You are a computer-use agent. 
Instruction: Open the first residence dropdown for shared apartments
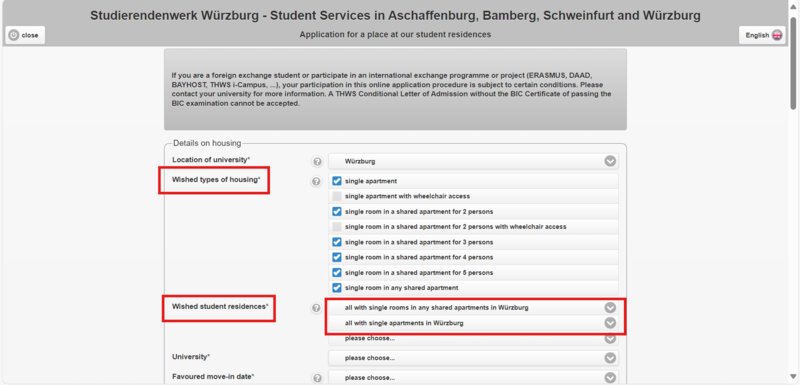pyautogui.click(x=473, y=307)
